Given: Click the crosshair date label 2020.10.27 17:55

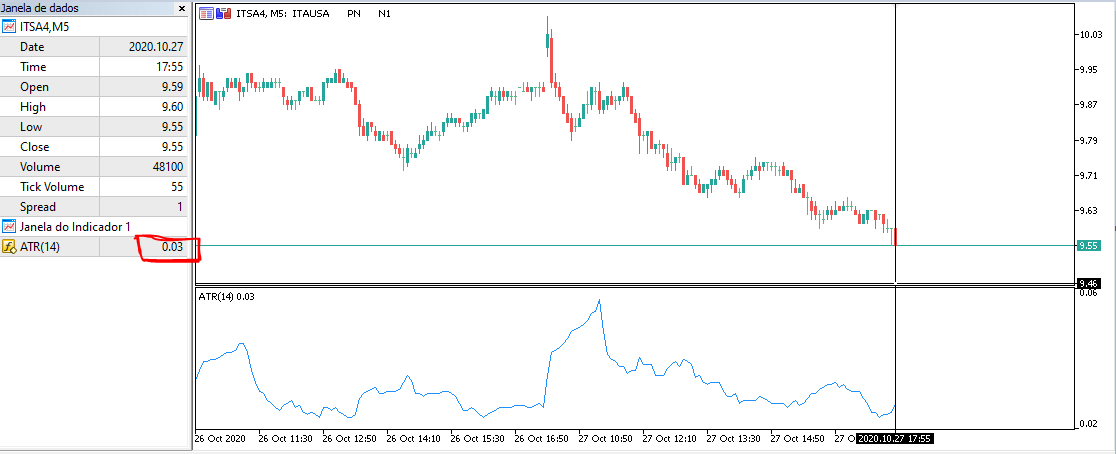Looking at the screenshot, I should pos(895,438).
